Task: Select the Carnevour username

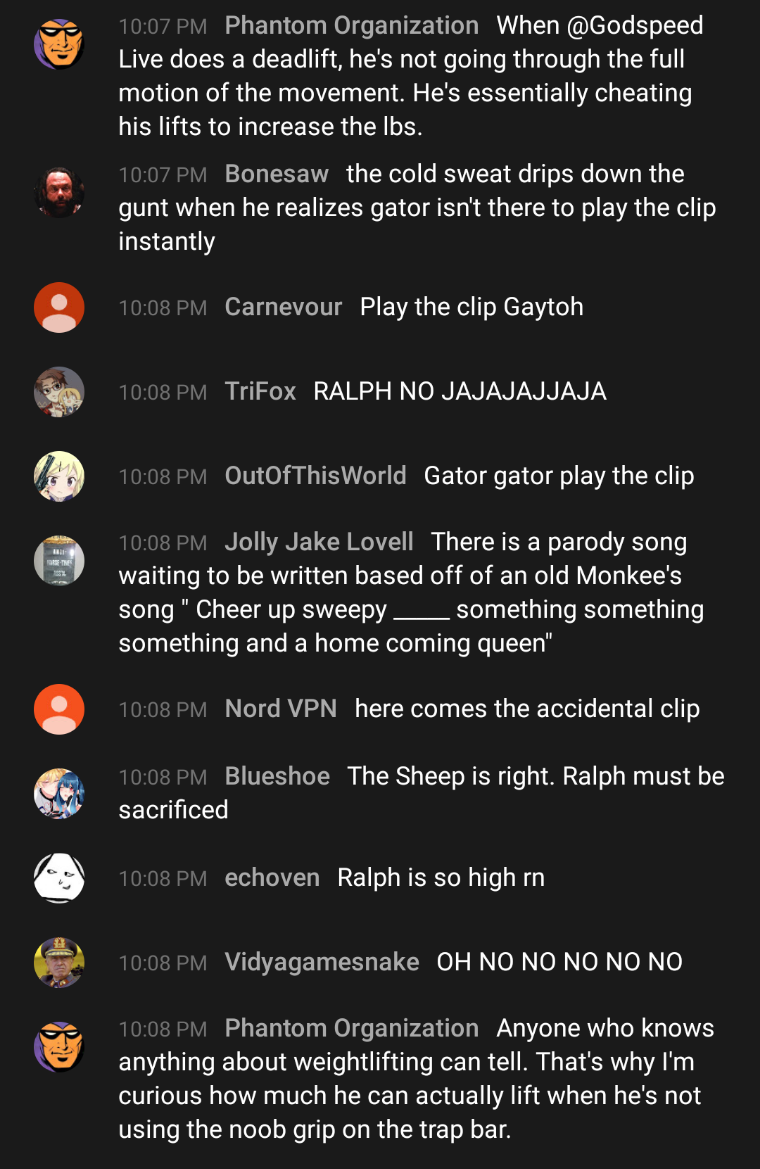Action: coord(283,307)
